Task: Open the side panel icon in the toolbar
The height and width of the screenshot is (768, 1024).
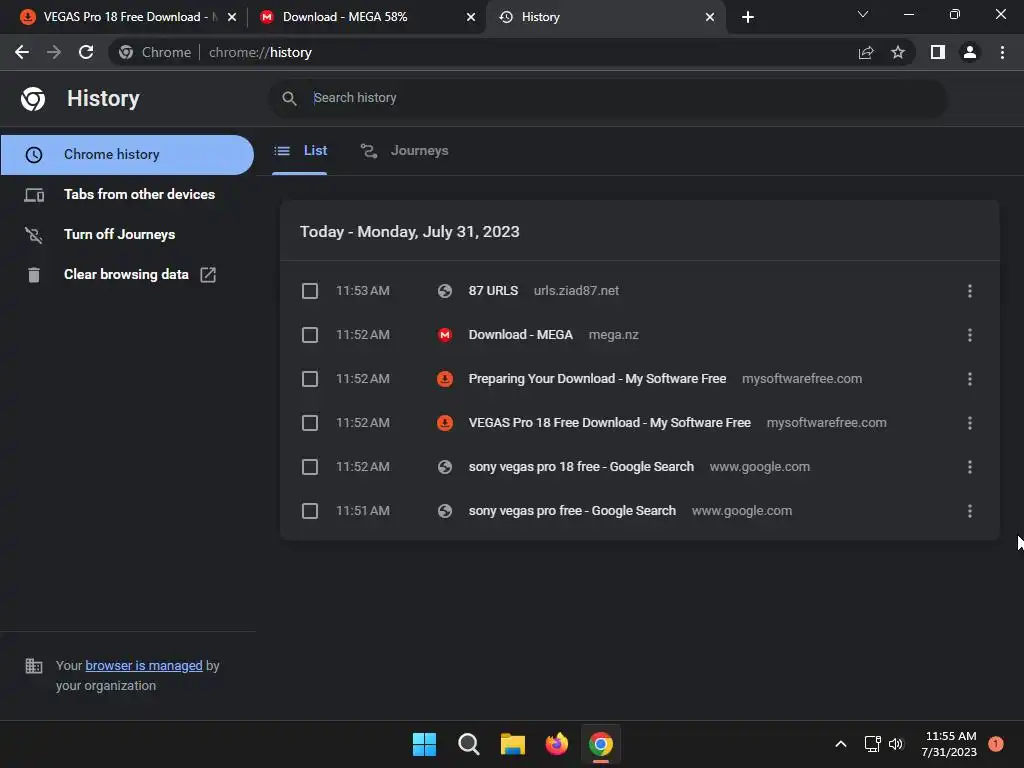Action: tap(938, 52)
